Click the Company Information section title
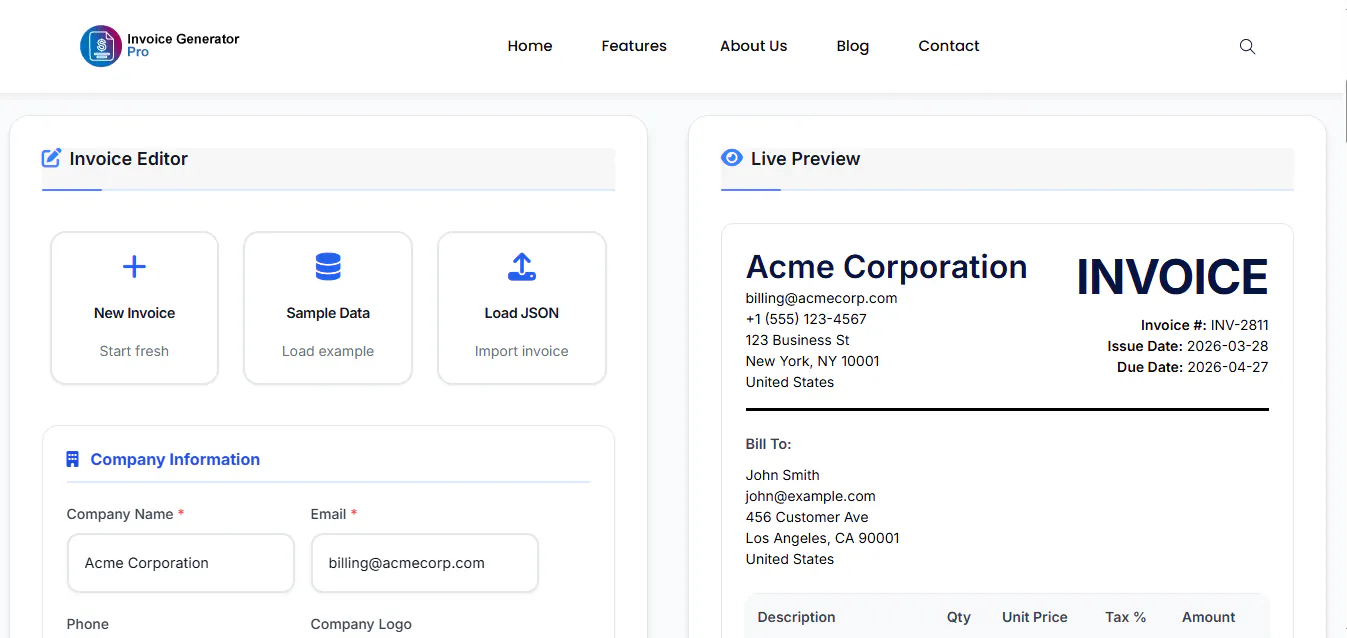Image resolution: width=1347 pixels, height=638 pixels. (x=175, y=460)
